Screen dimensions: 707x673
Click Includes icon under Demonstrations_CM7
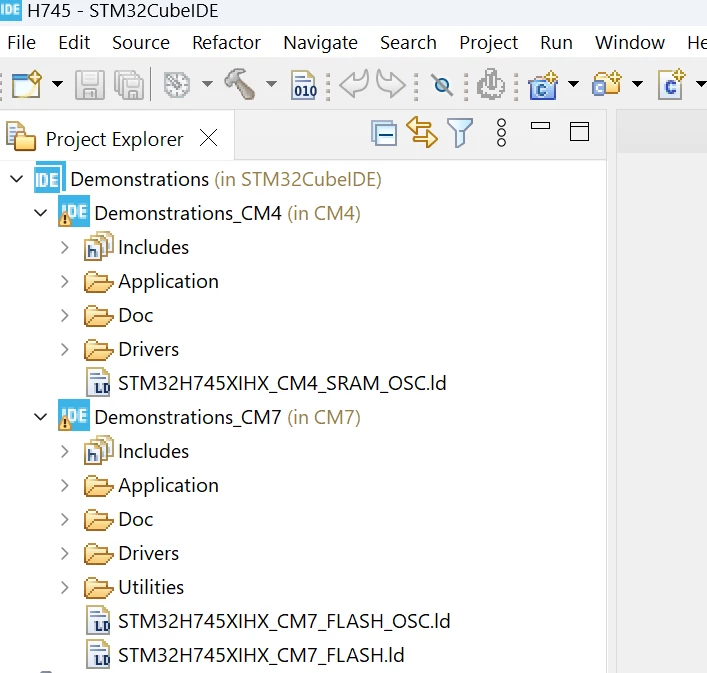click(x=98, y=450)
